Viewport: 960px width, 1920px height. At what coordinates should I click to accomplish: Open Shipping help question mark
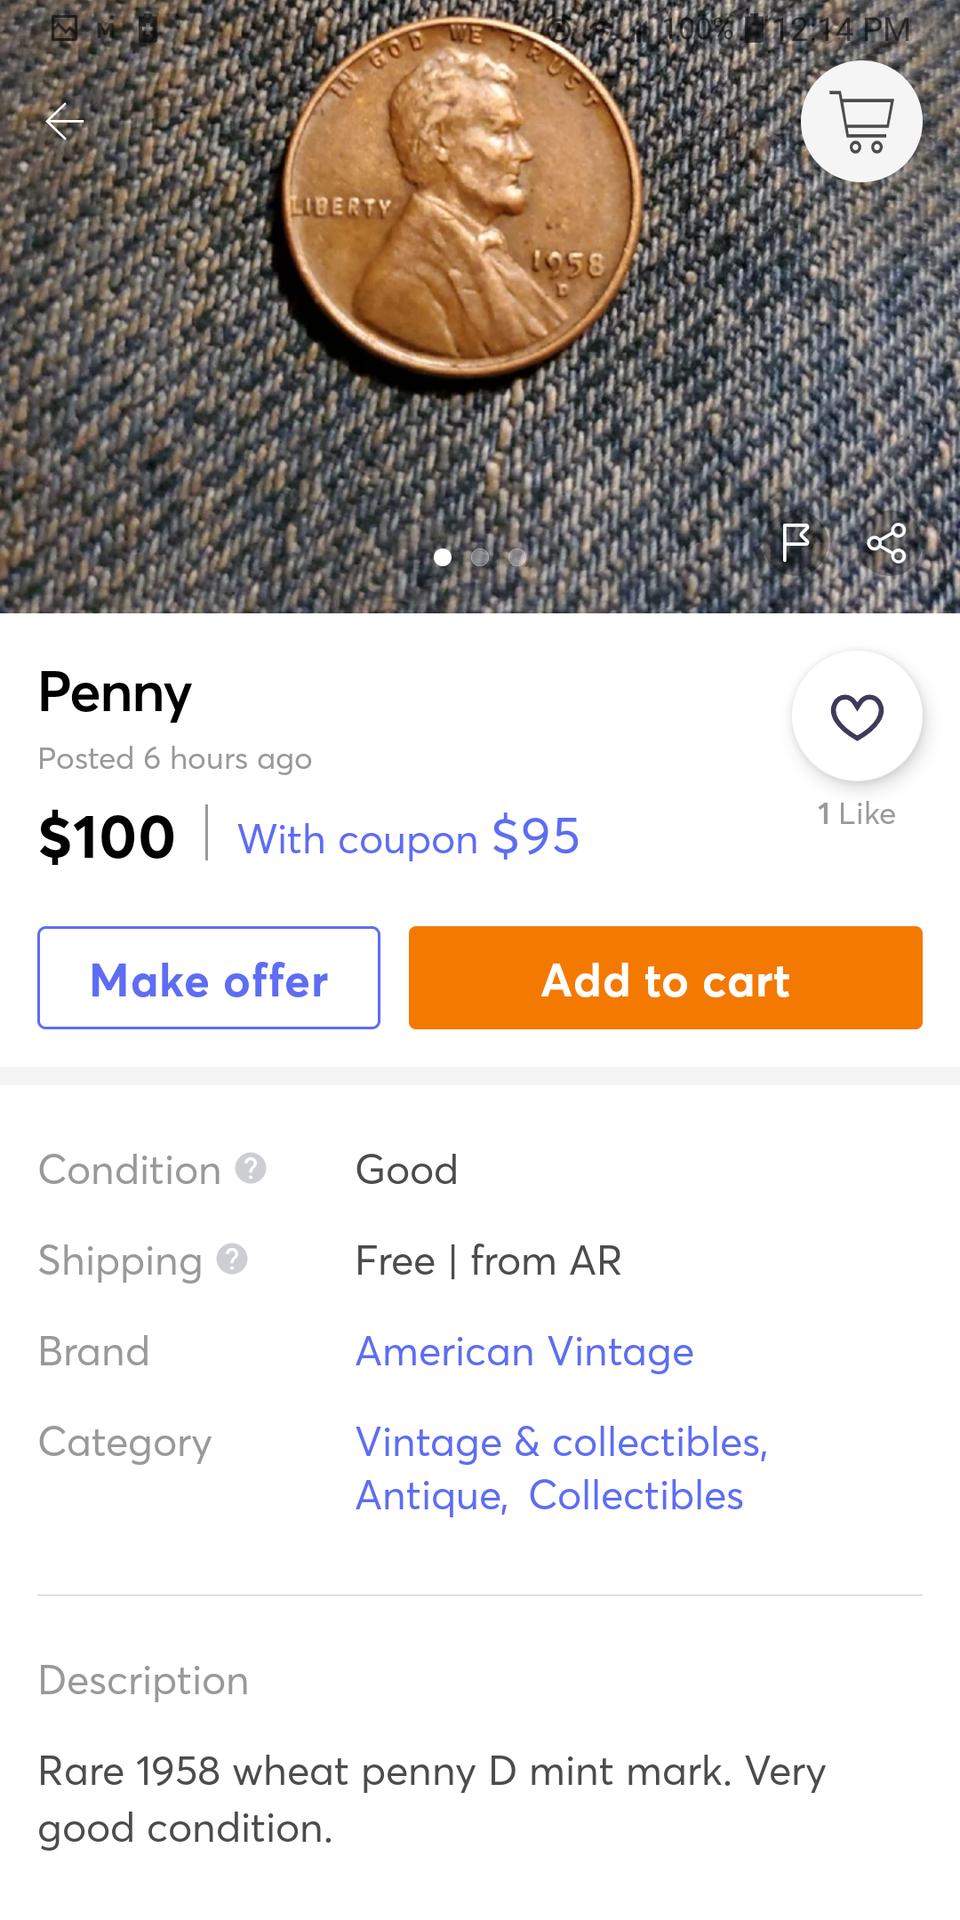[x=232, y=1259]
